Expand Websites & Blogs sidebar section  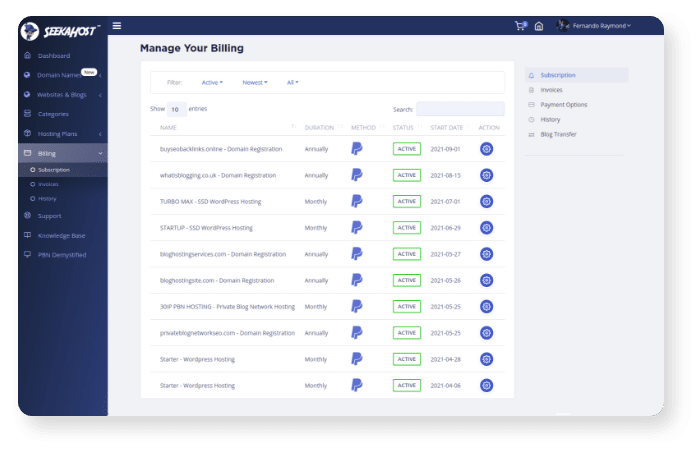coord(62,95)
